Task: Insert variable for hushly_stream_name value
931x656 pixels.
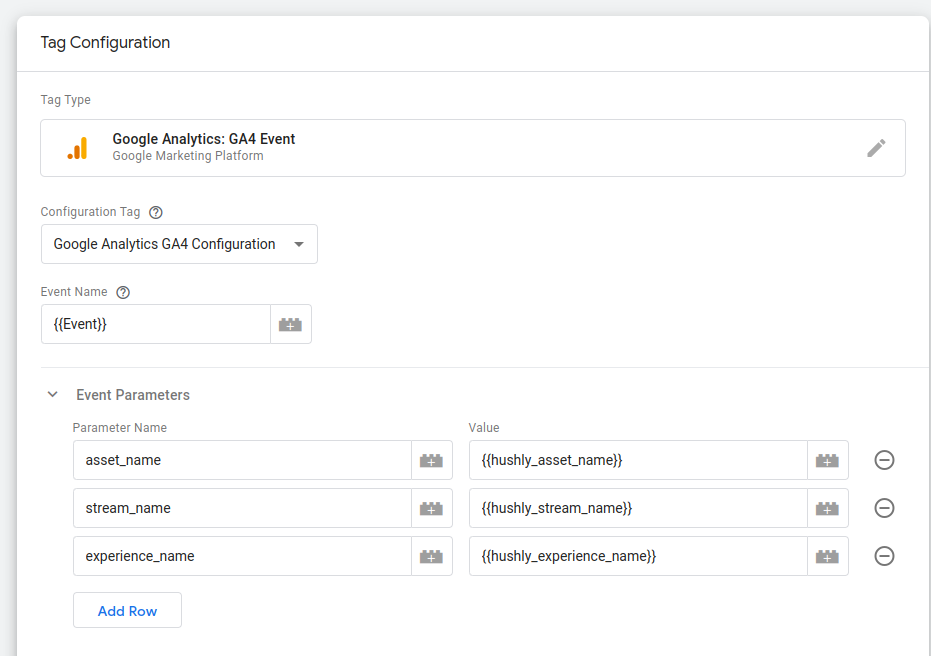Action: click(x=827, y=508)
